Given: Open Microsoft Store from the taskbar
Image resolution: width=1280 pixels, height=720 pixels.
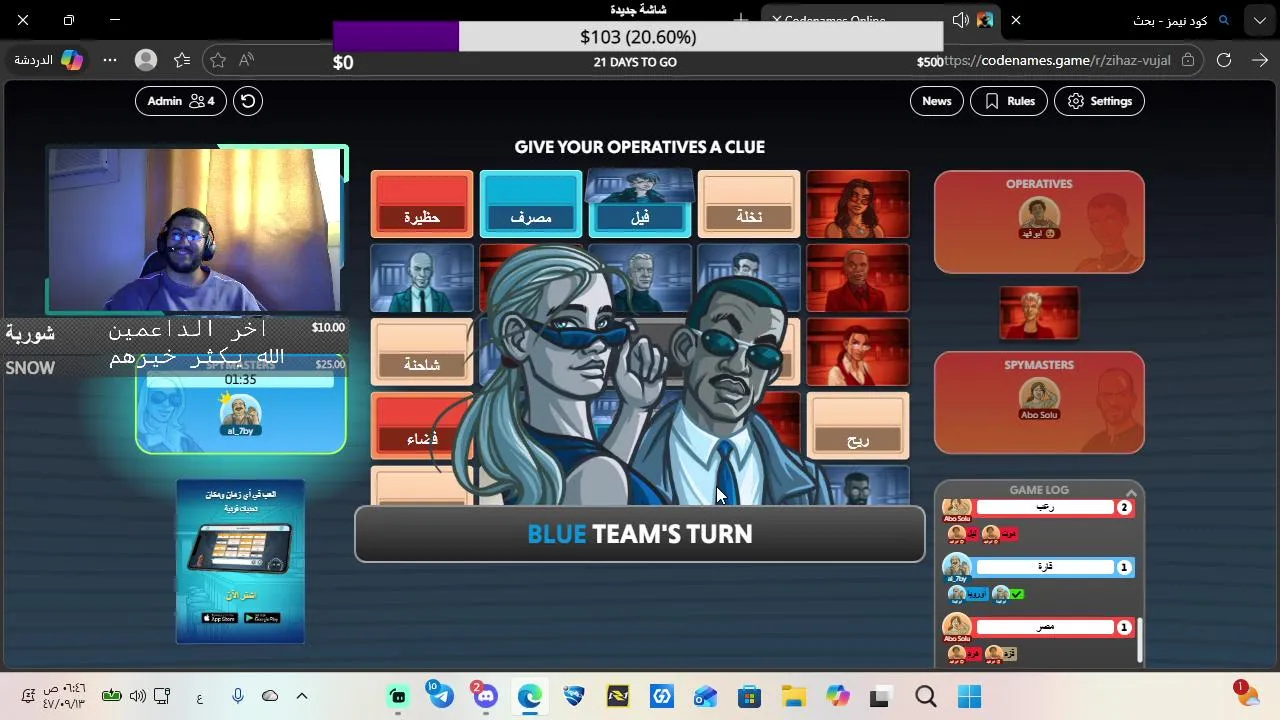Looking at the screenshot, I should pyautogui.click(x=750, y=697).
